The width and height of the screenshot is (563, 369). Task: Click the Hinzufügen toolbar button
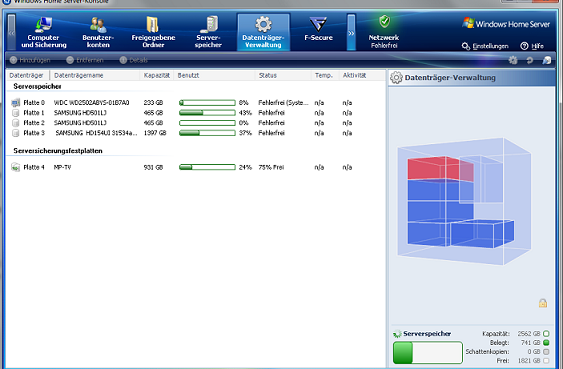point(30,60)
